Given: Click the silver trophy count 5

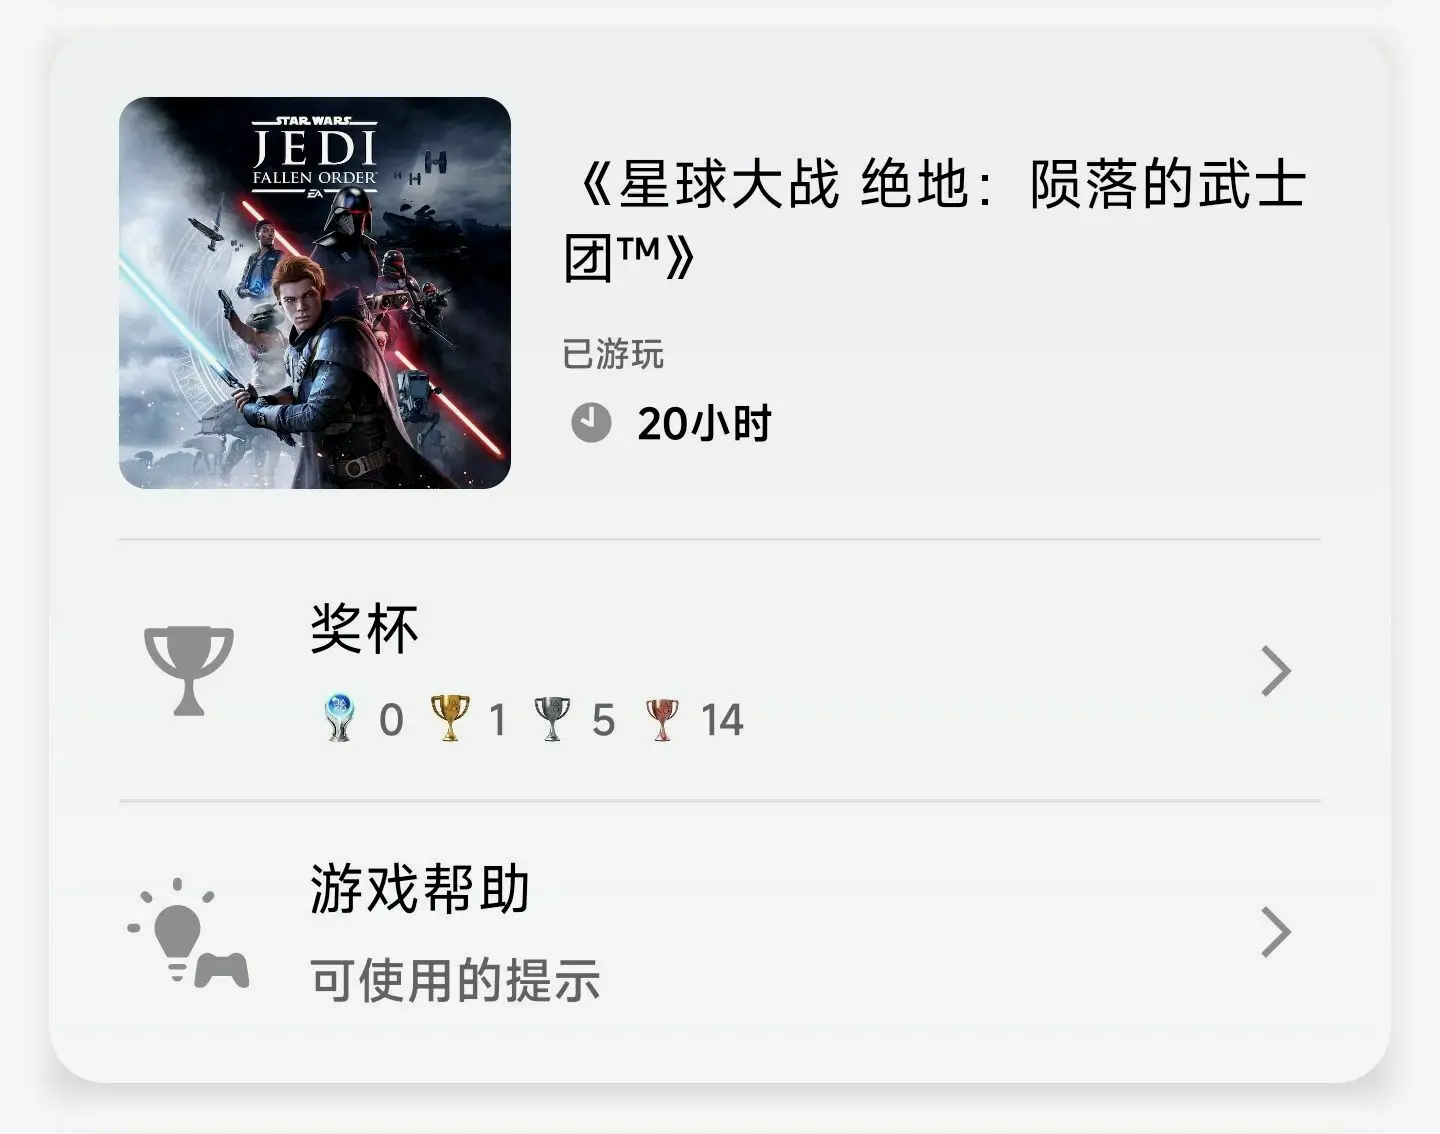Looking at the screenshot, I should click(x=603, y=720).
